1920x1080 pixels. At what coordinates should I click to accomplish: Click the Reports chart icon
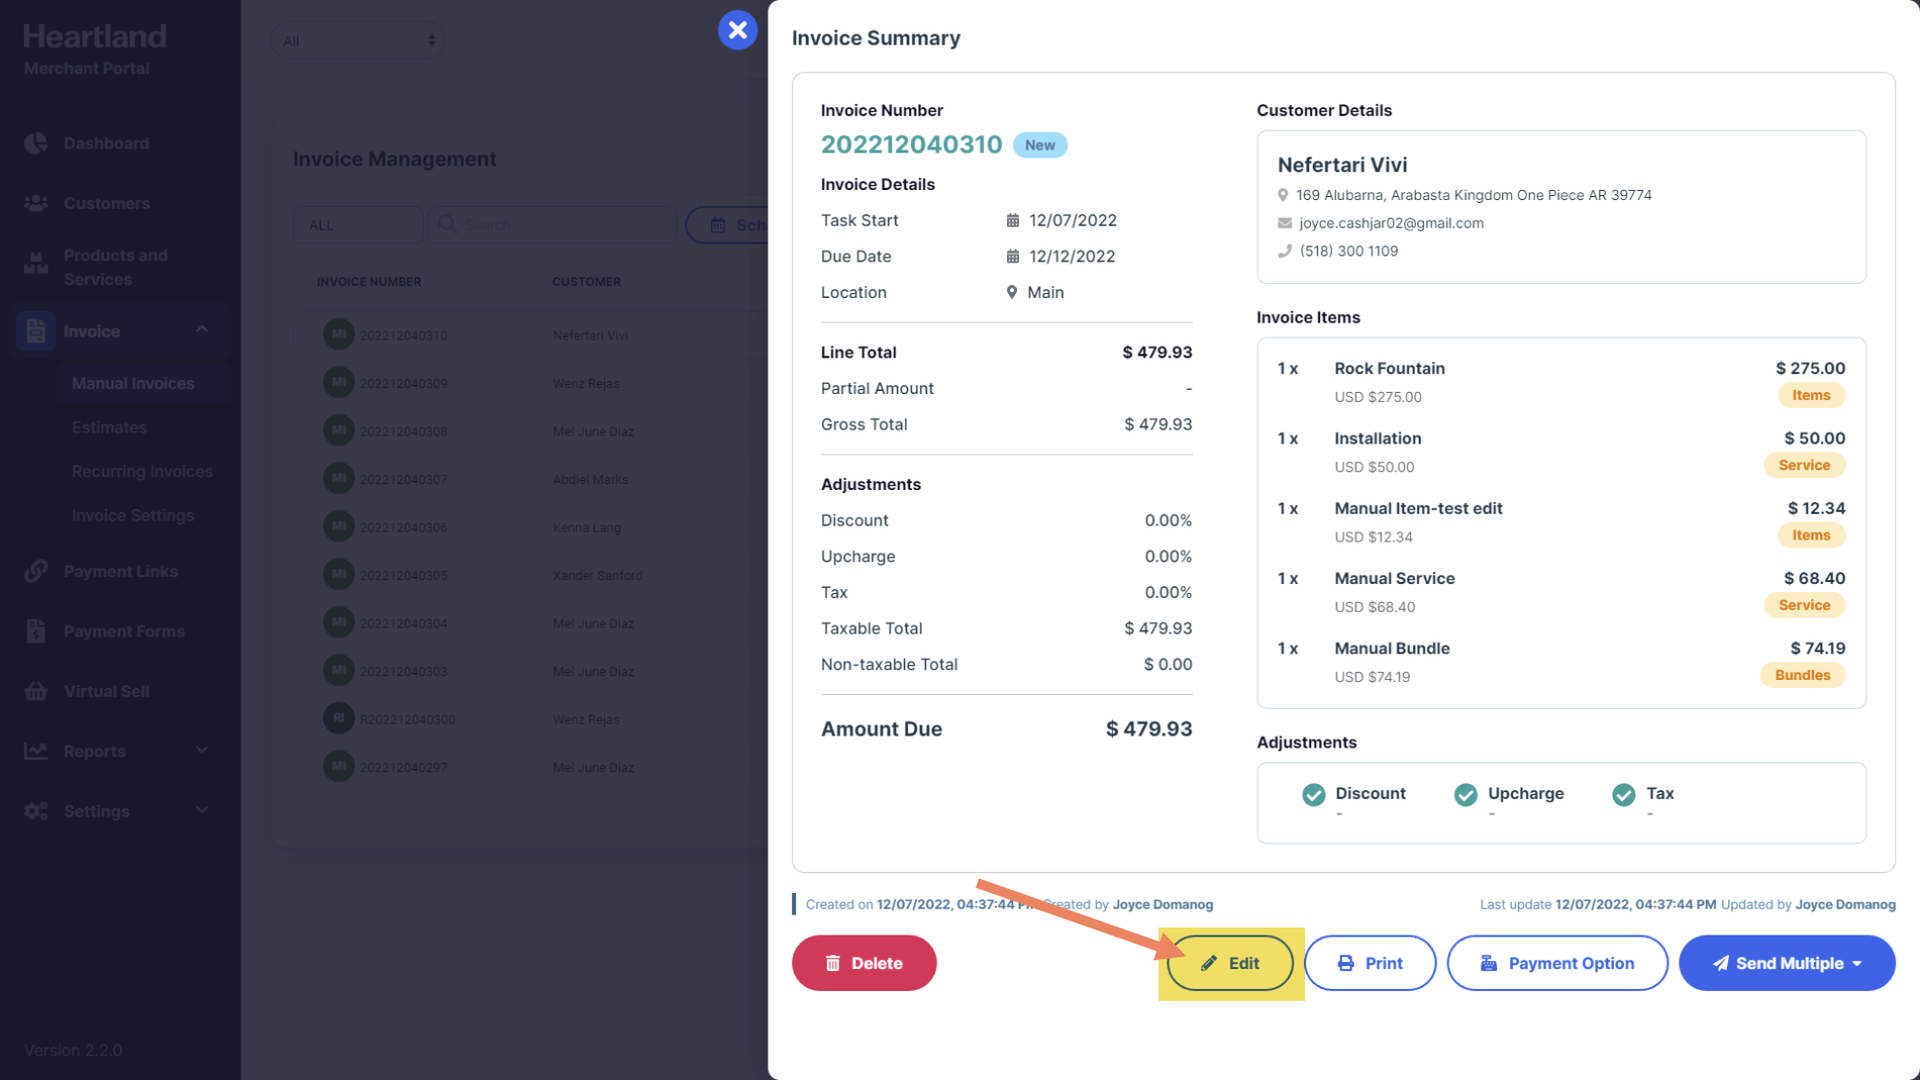[36, 751]
